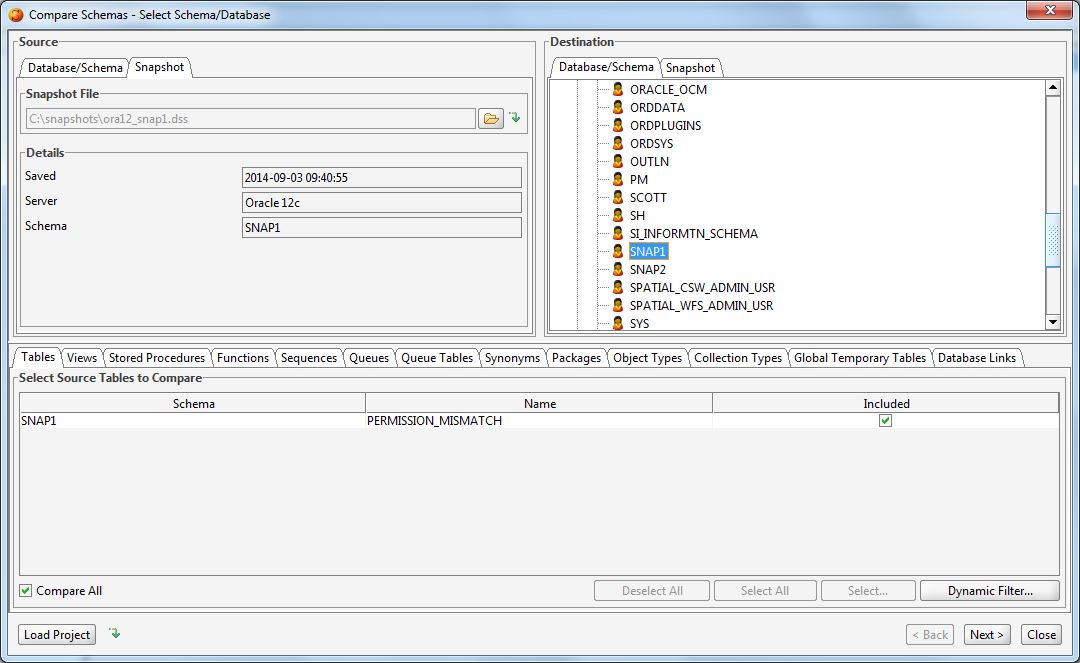Click the Next button to proceed

(986, 634)
